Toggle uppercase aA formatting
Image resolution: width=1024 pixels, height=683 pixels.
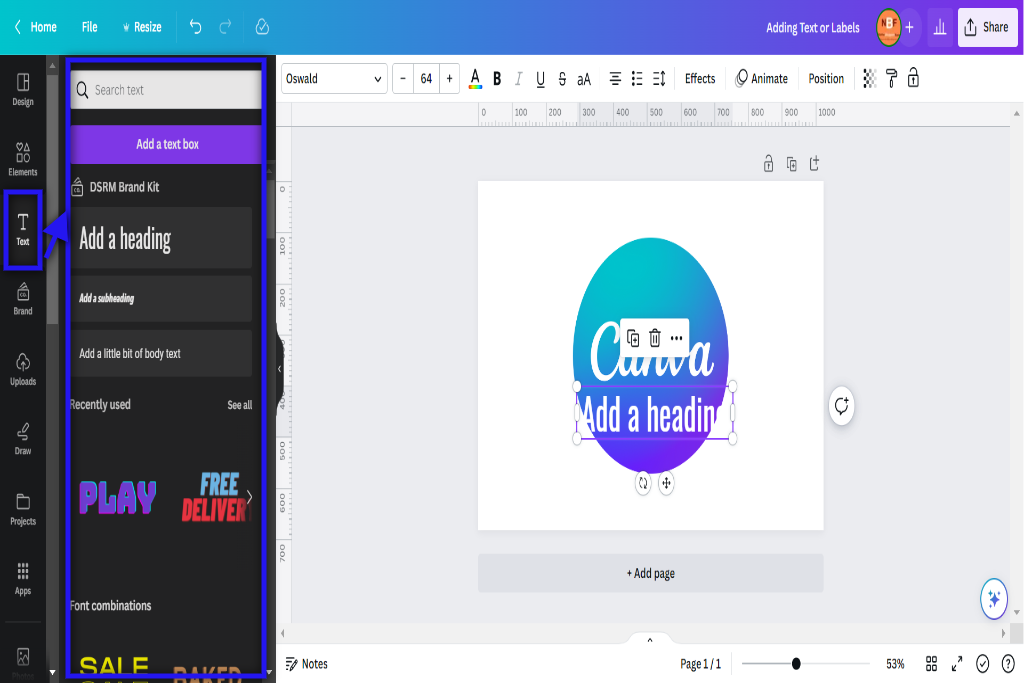click(x=584, y=79)
